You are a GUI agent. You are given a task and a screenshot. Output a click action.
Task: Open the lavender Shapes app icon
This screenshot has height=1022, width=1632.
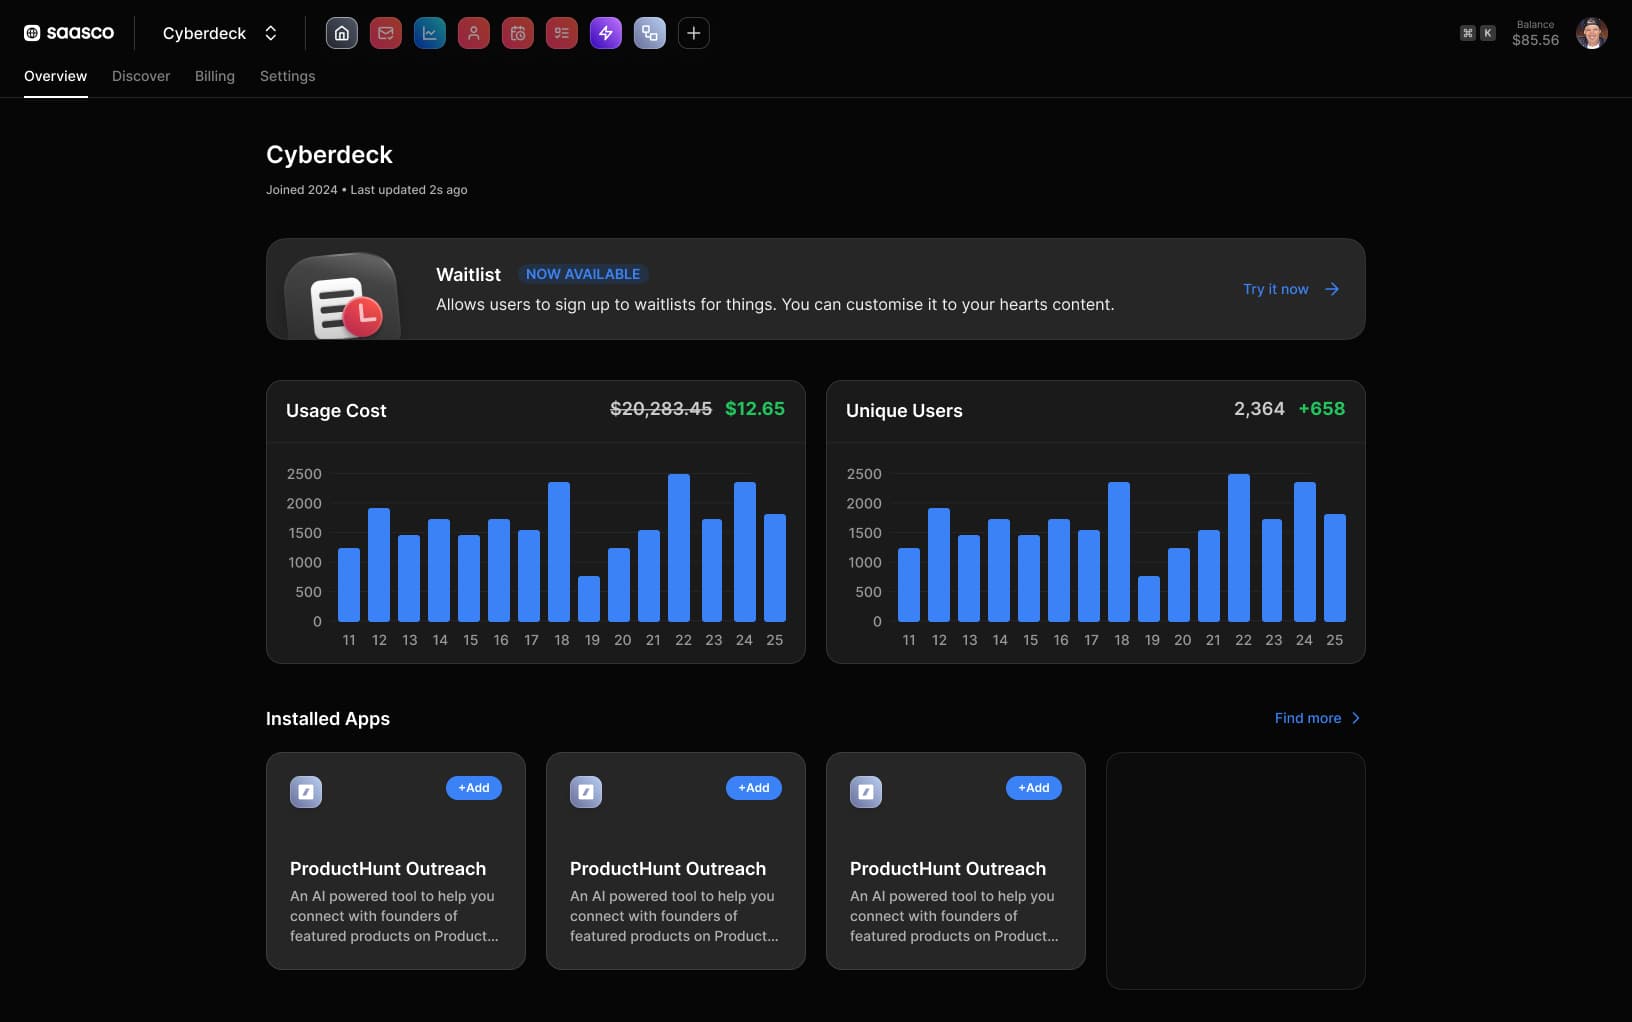pyautogui.click(x=650, y=33)
